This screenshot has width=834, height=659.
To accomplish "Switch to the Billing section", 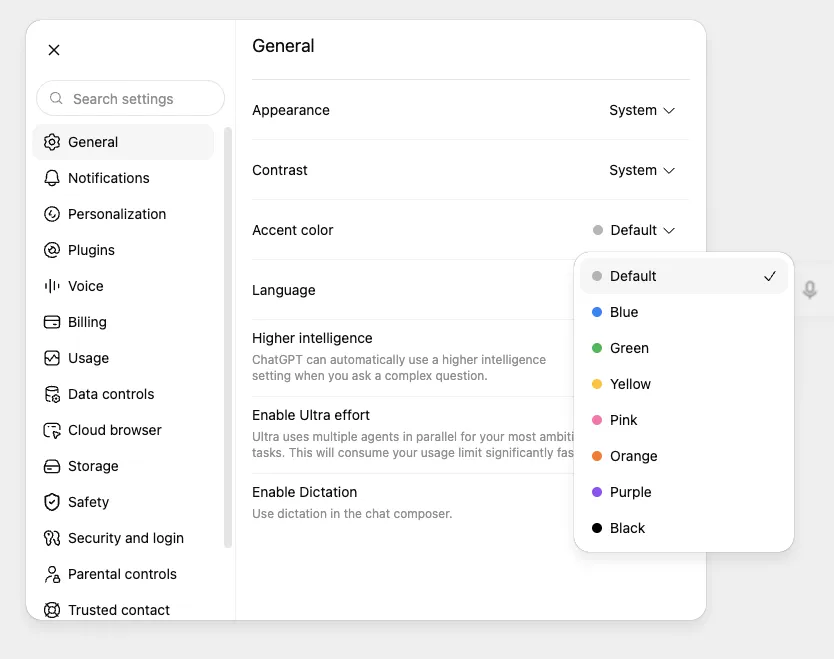I will [123, 322].
